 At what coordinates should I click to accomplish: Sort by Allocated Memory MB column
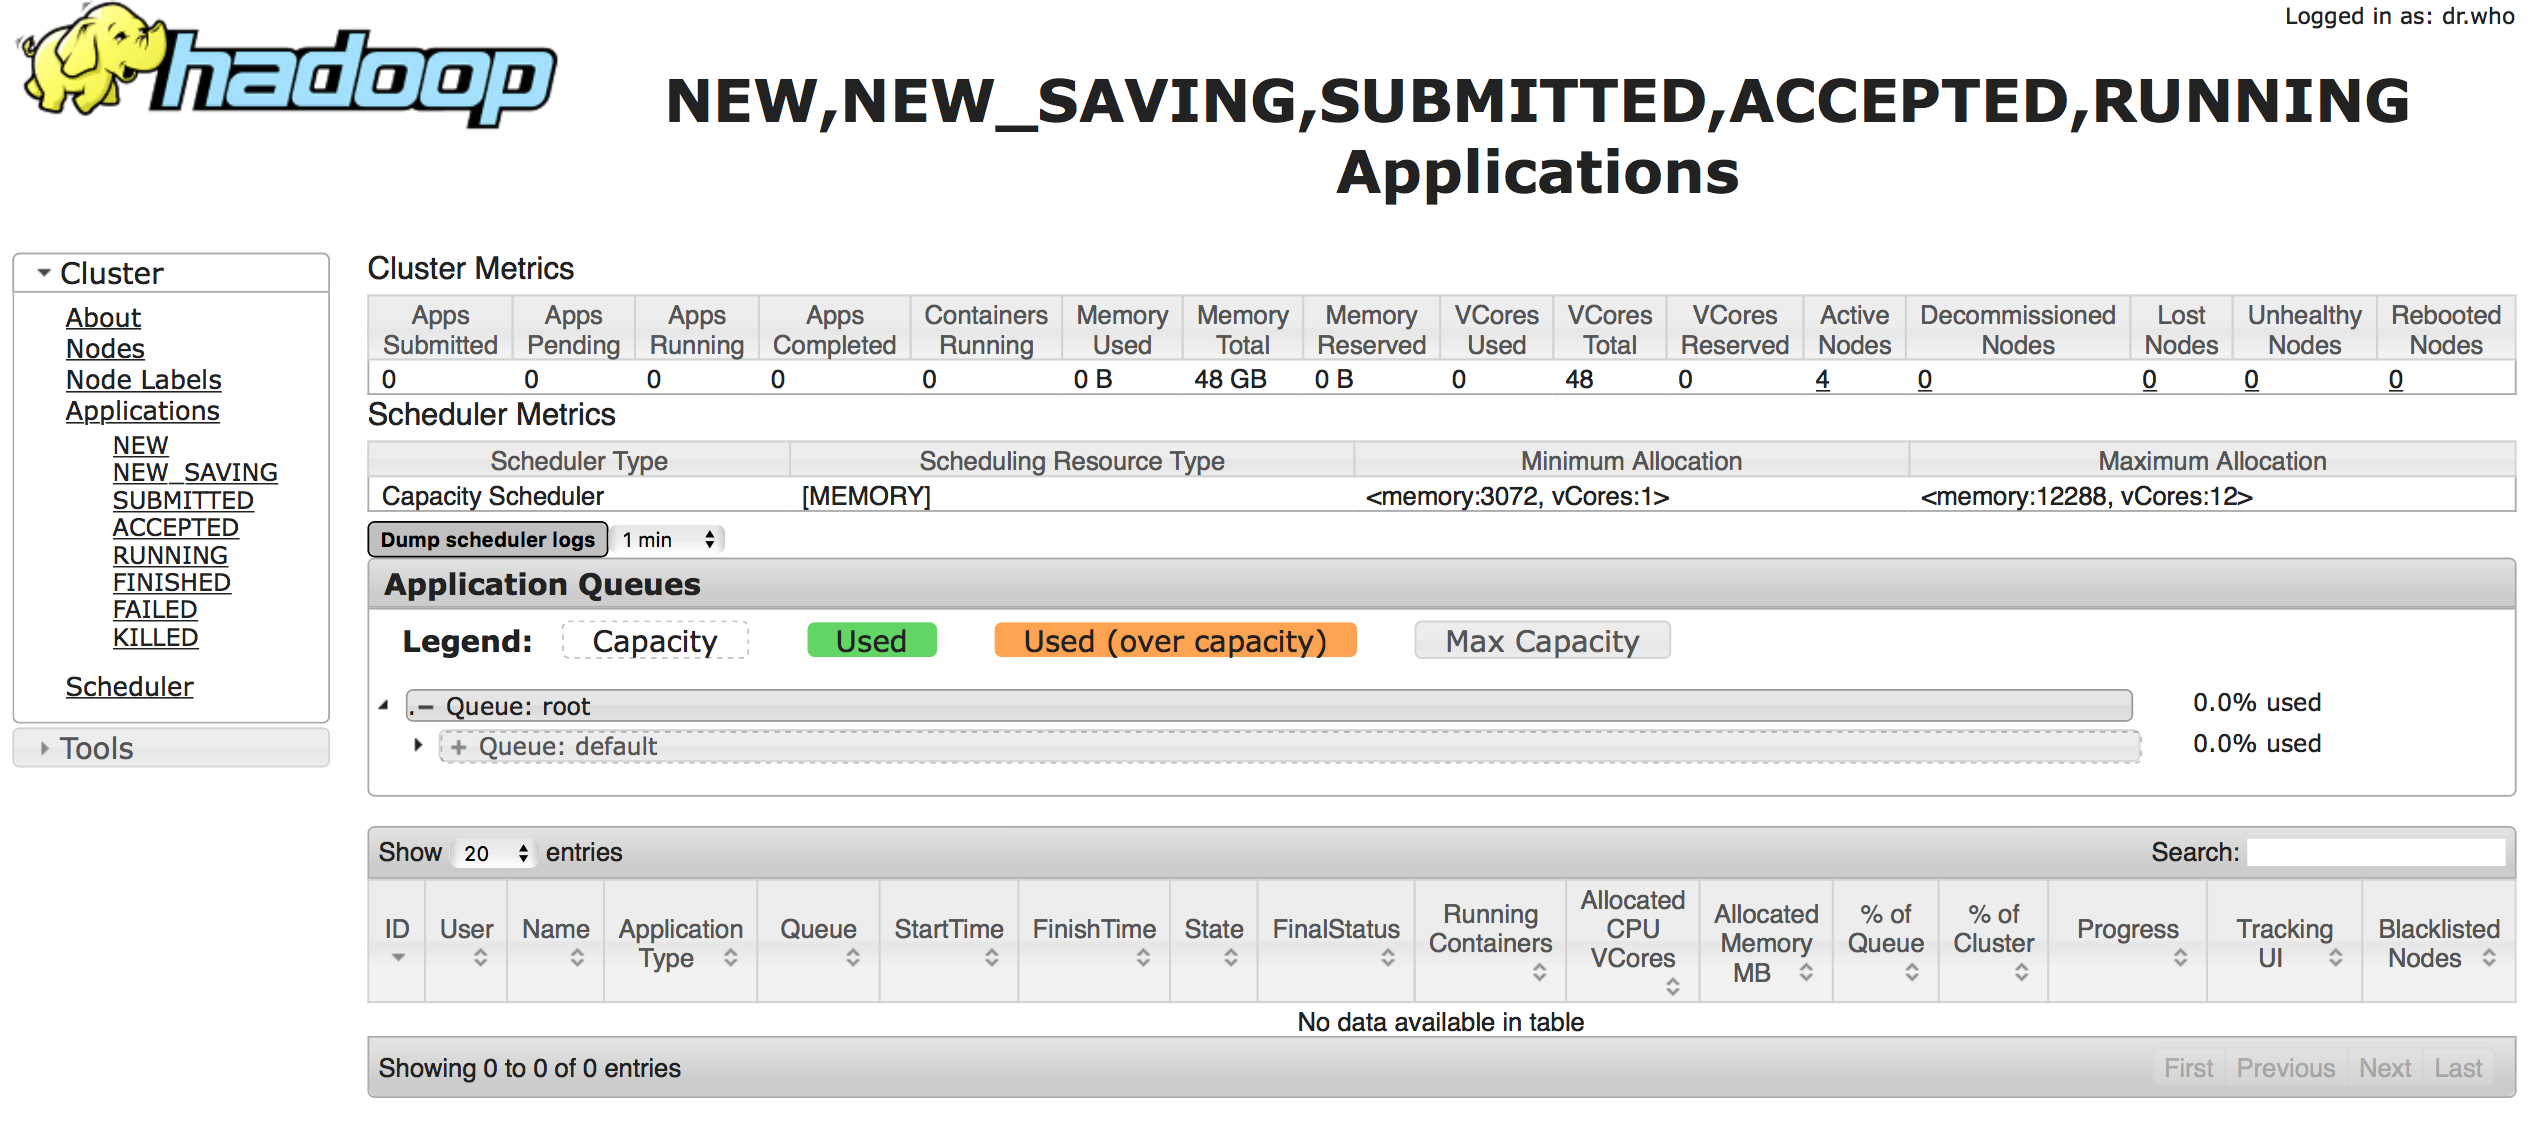1765,942
